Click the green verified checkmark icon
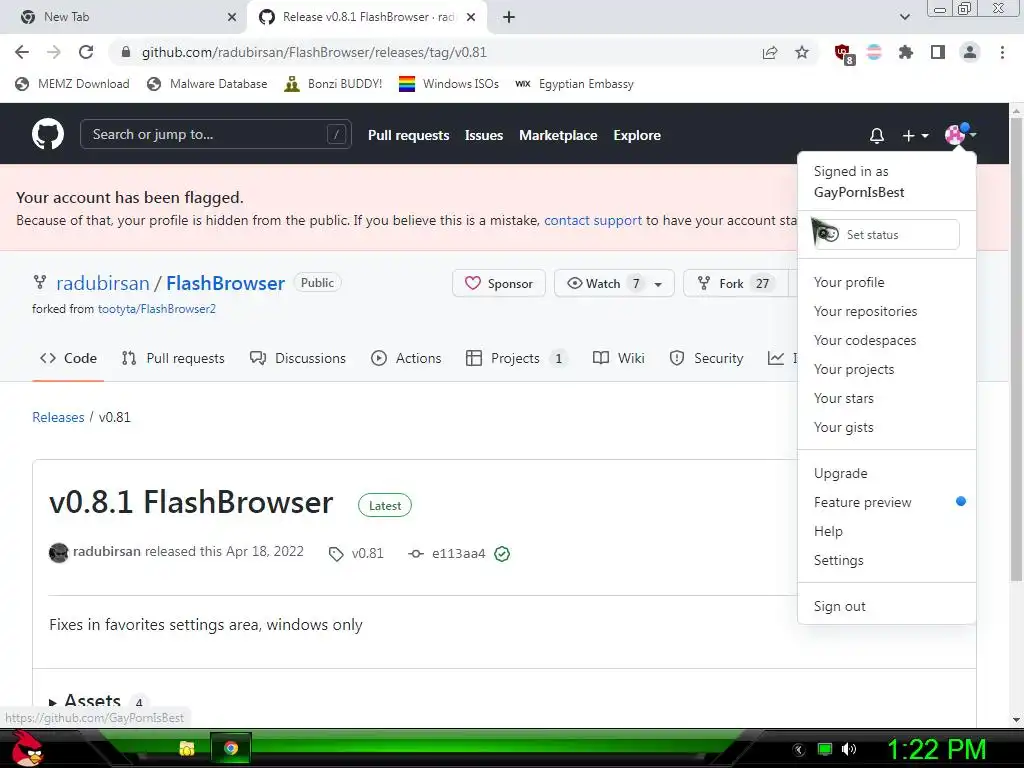Image resolution: width=1024 pixels, height=768 pixels. (502, 554)
